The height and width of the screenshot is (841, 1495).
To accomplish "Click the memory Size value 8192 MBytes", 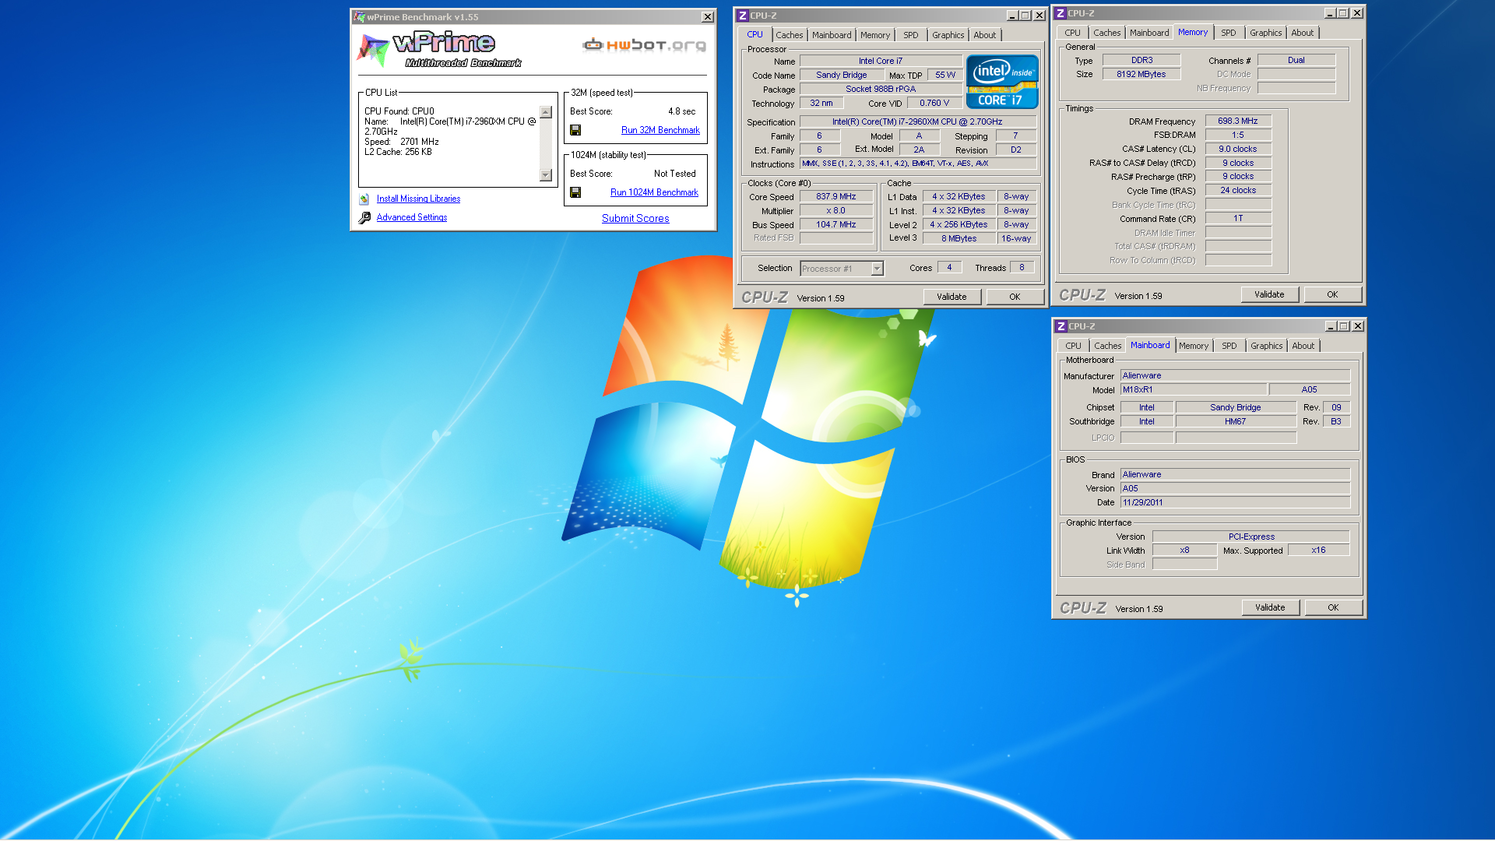I will pos(1141,74).
